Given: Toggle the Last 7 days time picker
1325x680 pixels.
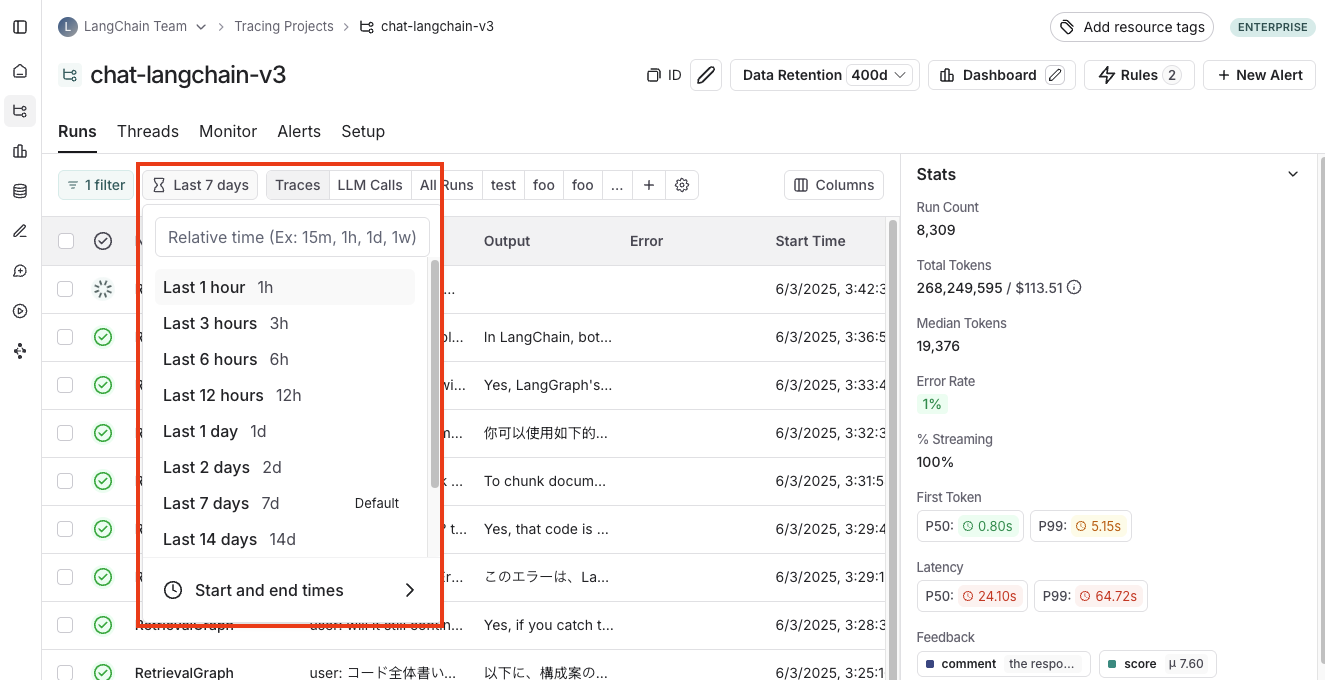Looking at the screenshot, I should [200, 185].
